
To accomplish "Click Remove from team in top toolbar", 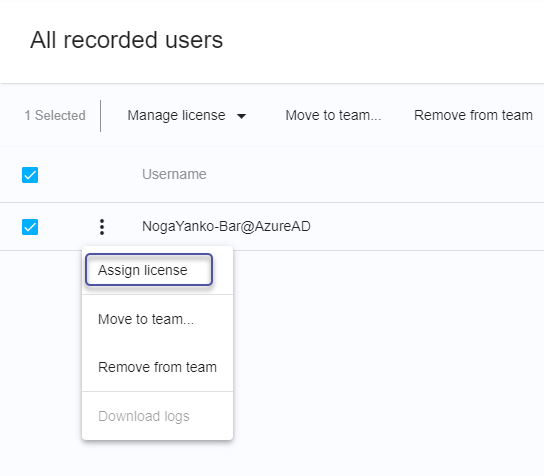I will 473,116.
